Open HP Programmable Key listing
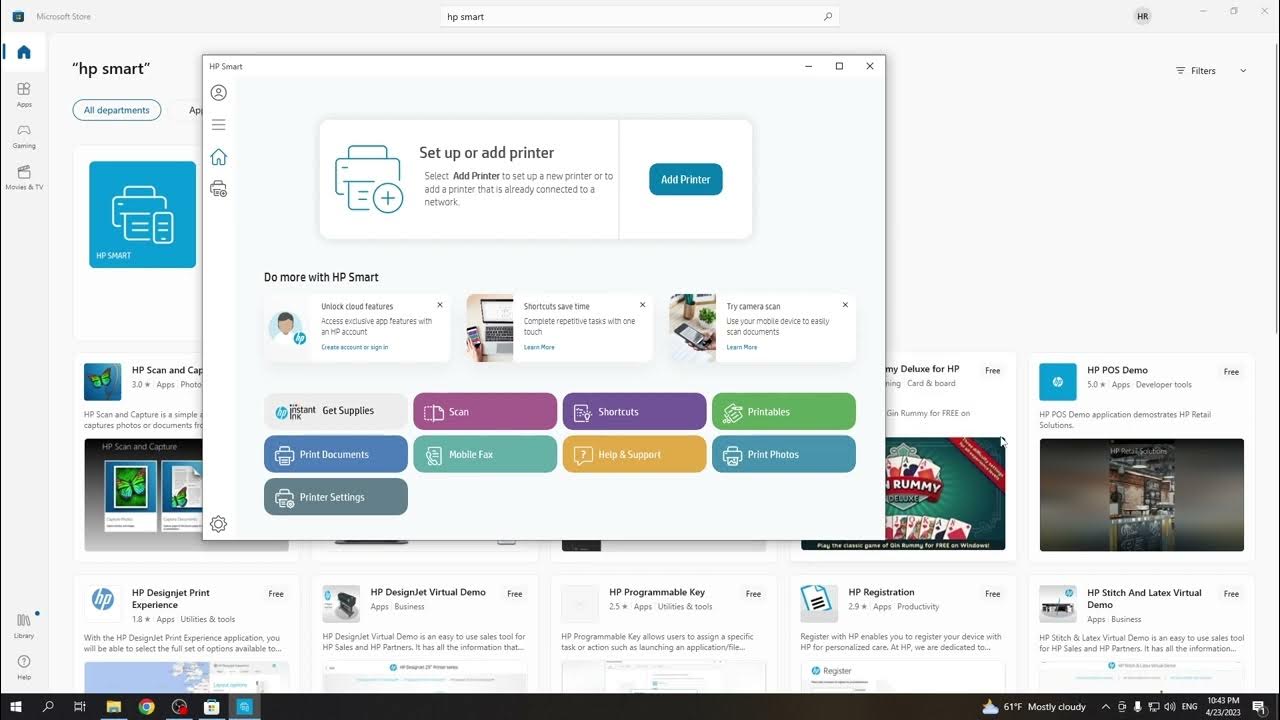1280x720 pixels. 663,634
